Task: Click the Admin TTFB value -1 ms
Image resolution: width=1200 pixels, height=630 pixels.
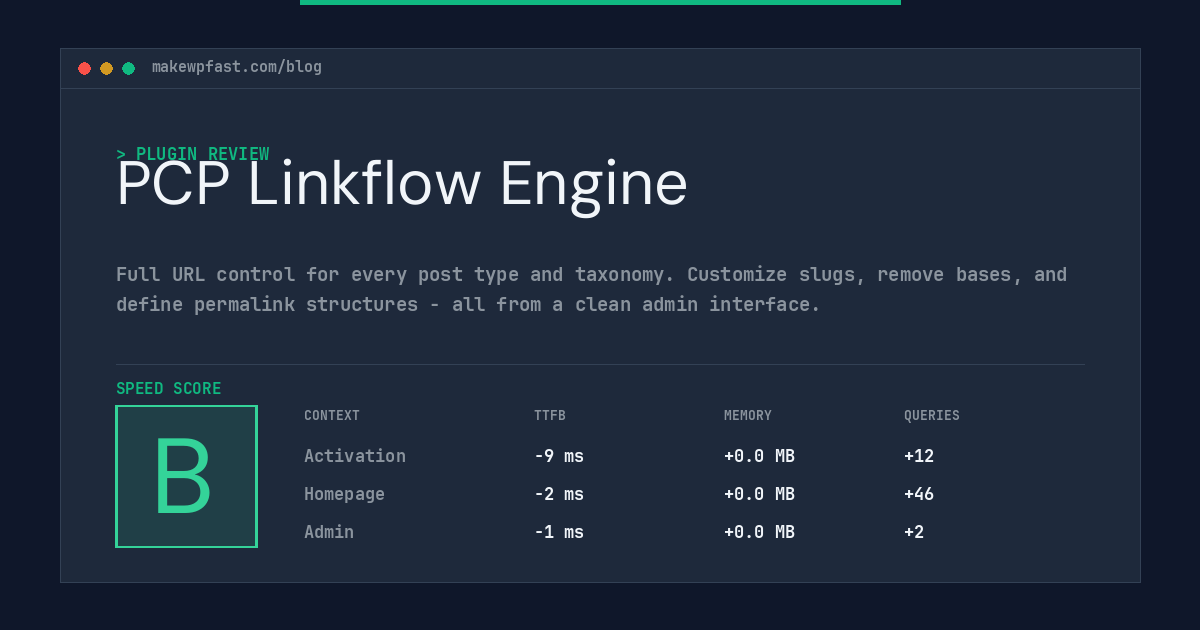Action: 559,532
